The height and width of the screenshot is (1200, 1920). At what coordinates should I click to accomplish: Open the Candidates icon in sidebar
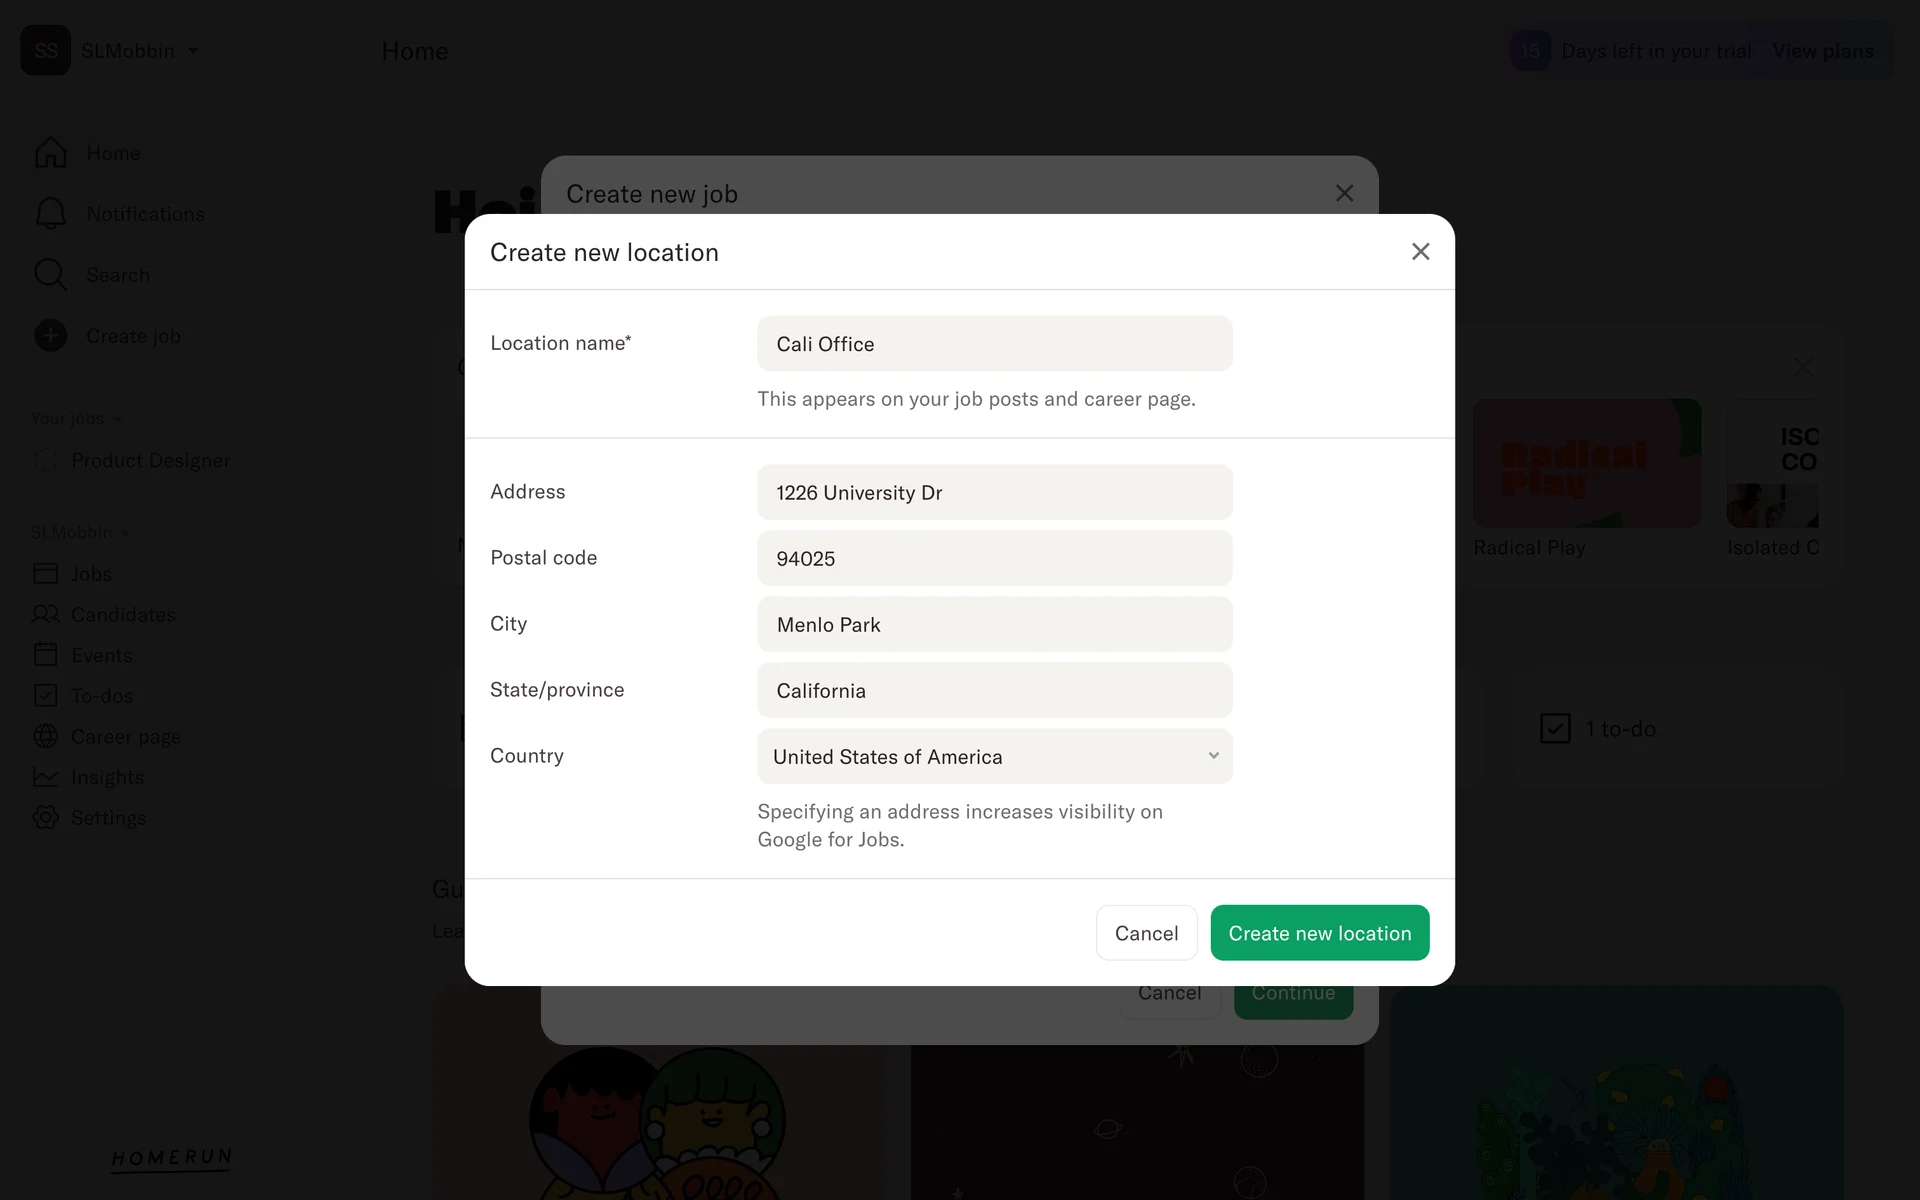(x=46, y=614)
